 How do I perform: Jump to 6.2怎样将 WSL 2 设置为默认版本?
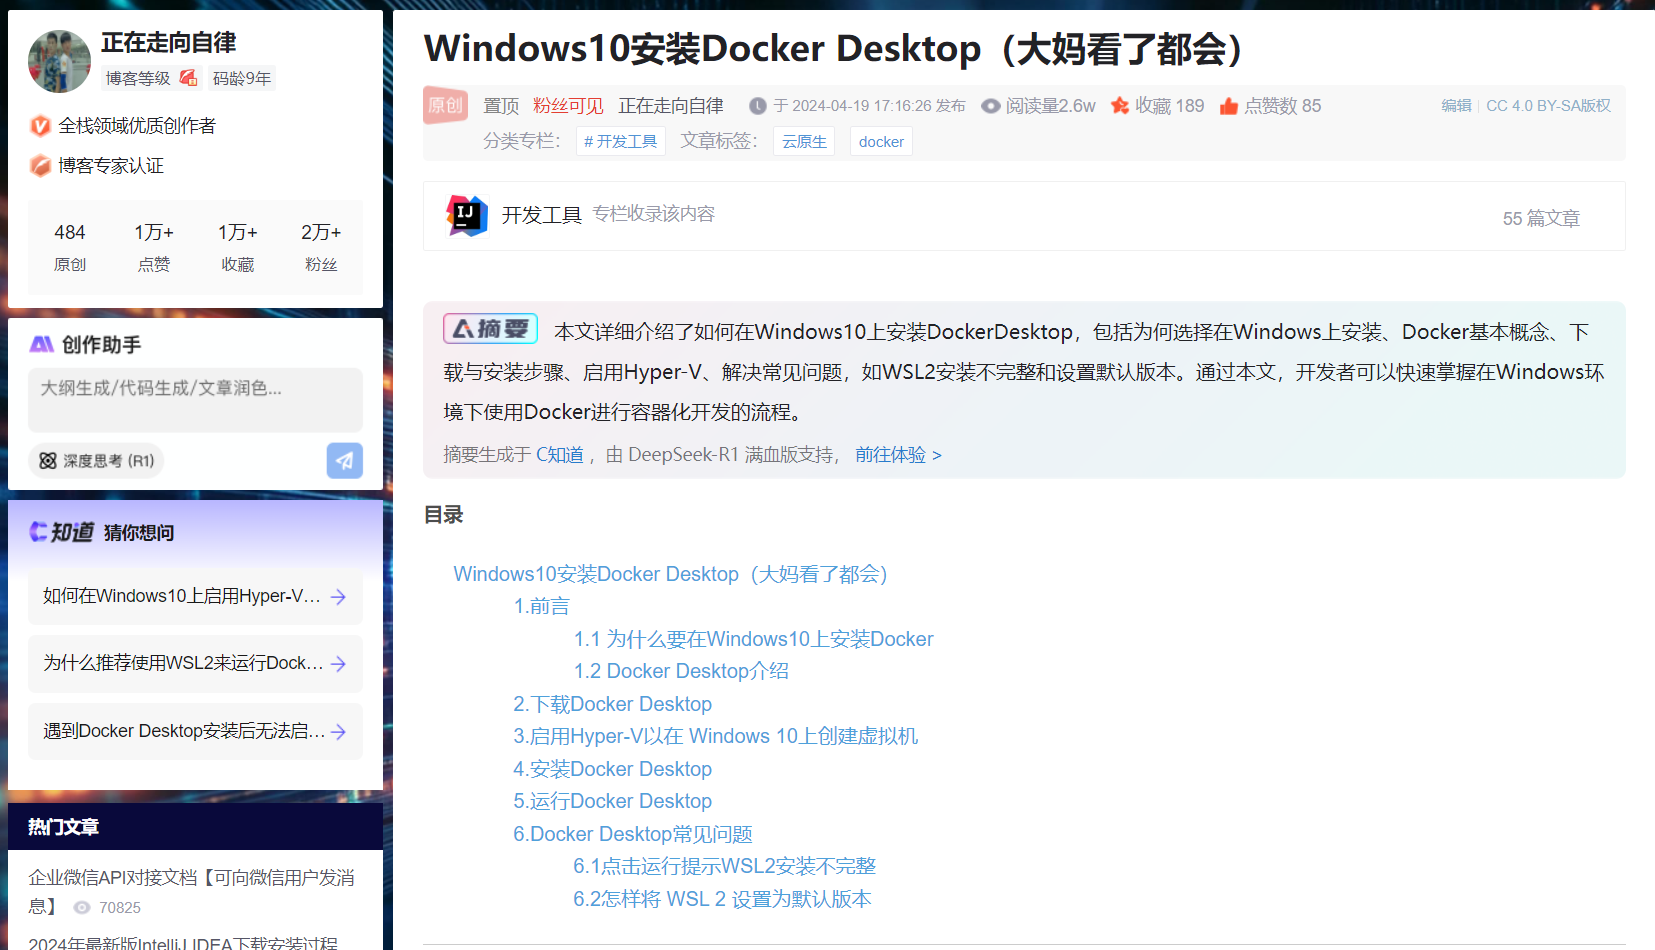pyautogui.click(x=722, y=899)
